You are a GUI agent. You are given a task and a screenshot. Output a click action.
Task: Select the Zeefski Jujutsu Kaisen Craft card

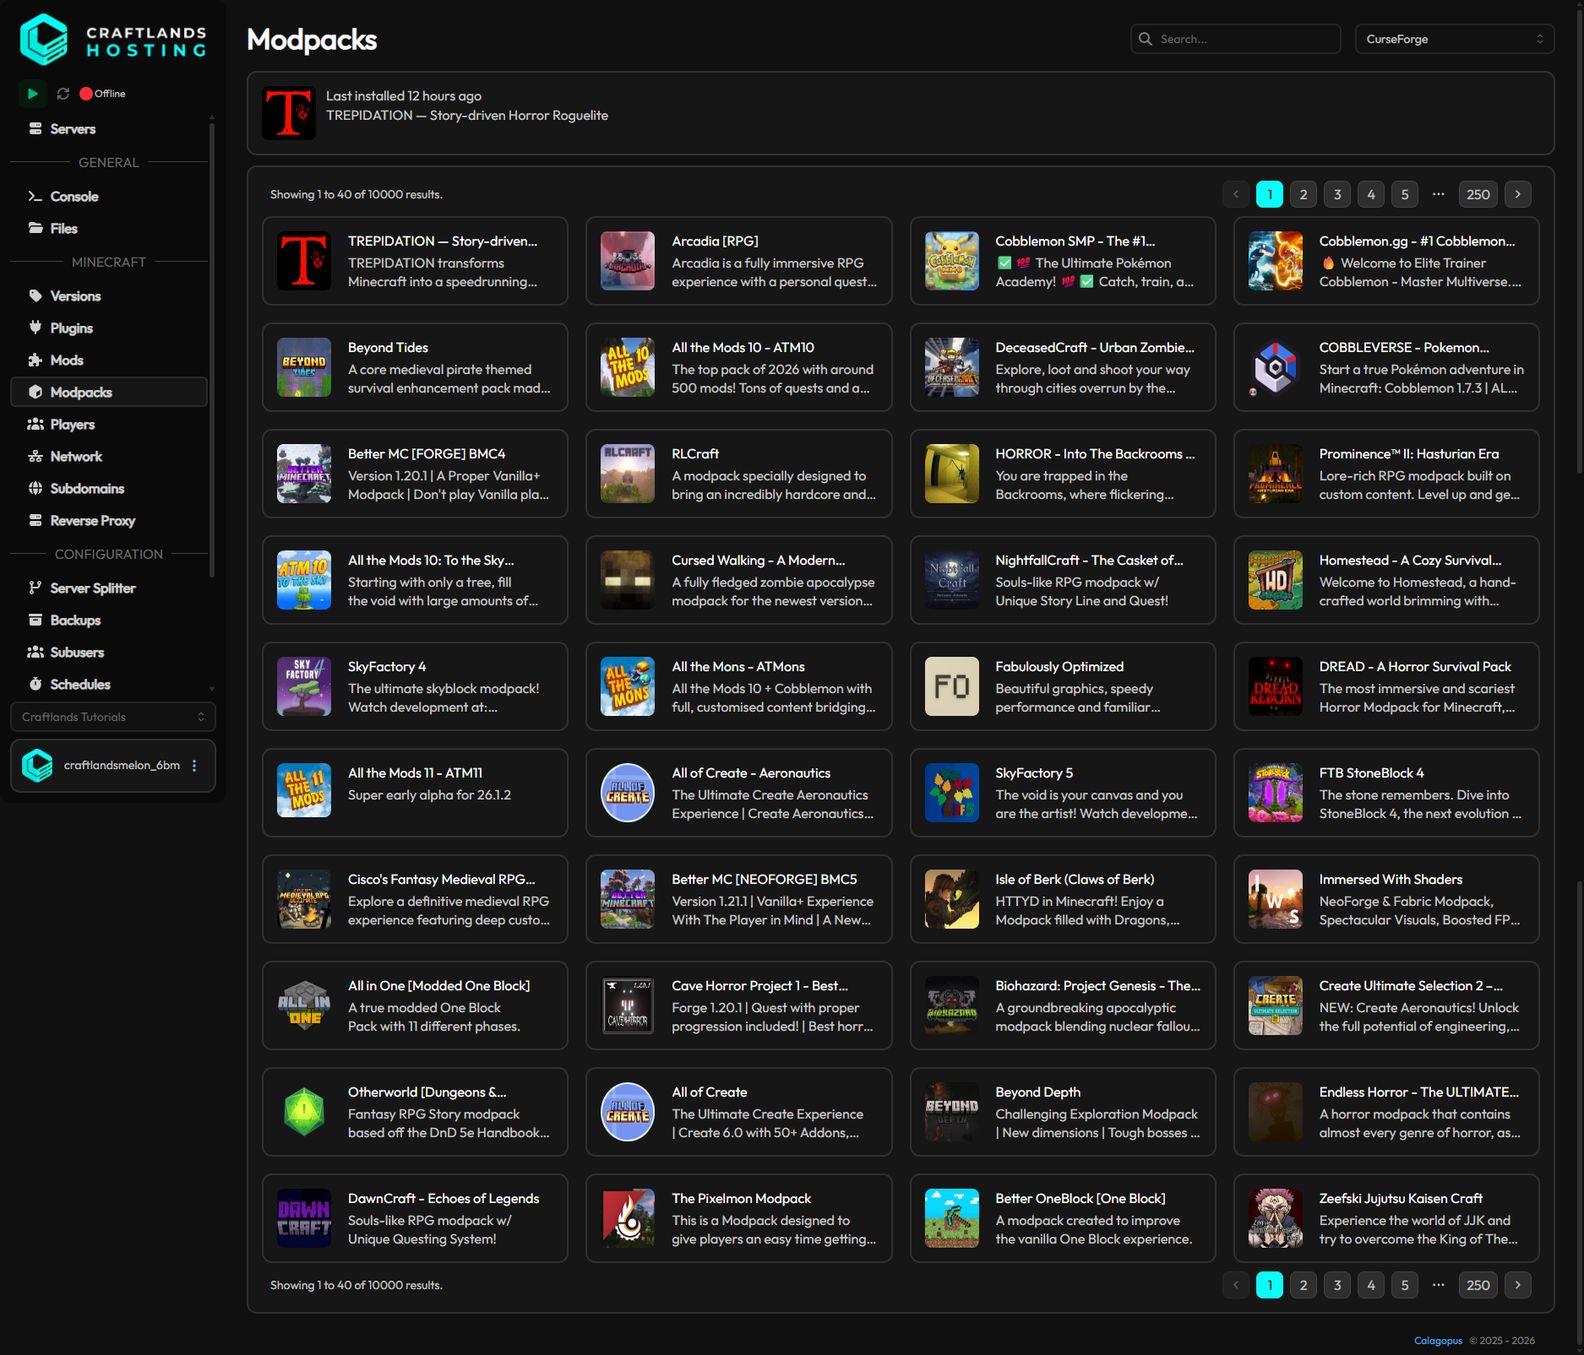tap(1386, 1218)
